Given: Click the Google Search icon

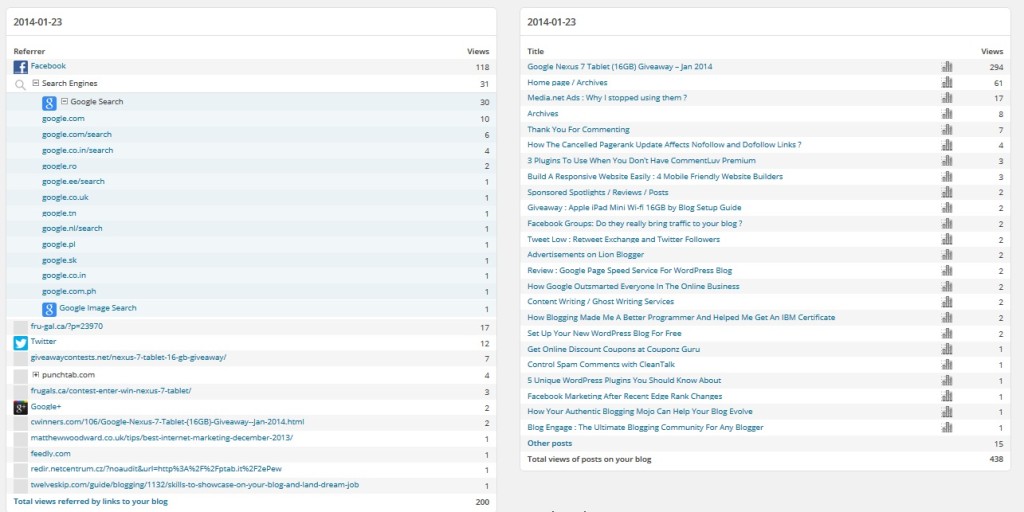Looking at the screenshot, I should pos(48,103).
